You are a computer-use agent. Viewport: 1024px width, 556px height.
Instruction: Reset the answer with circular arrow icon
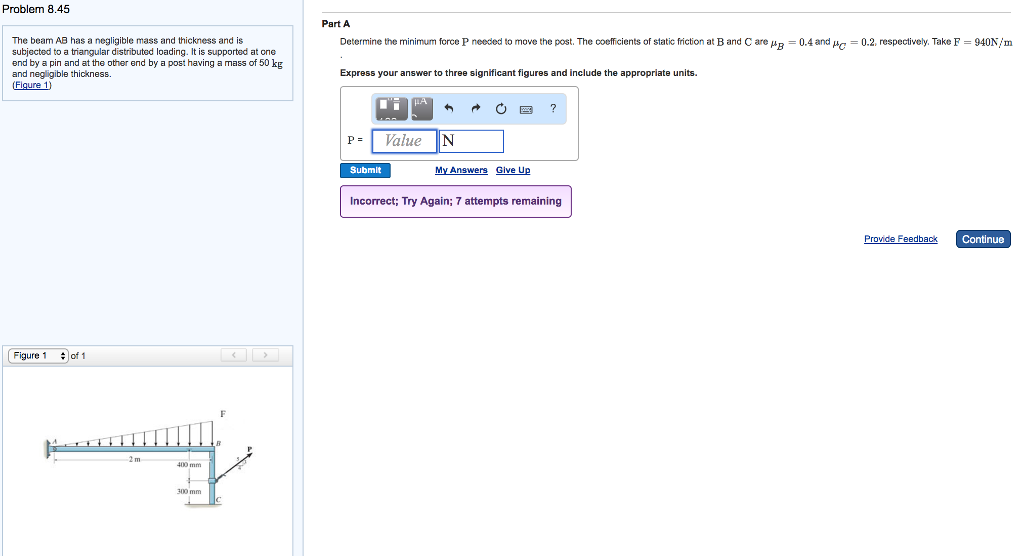click(x=501, y=108)
